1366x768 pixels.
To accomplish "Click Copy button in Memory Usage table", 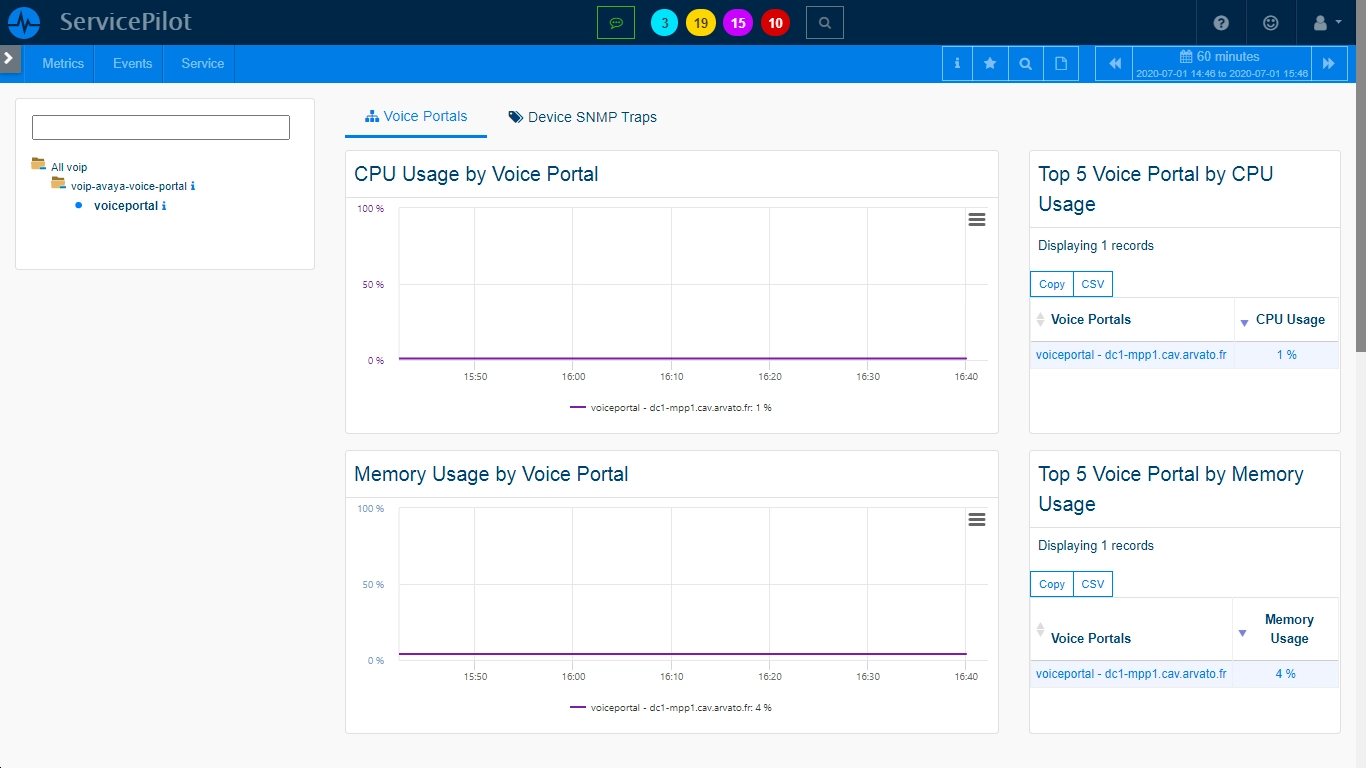I will [1052, 584].
